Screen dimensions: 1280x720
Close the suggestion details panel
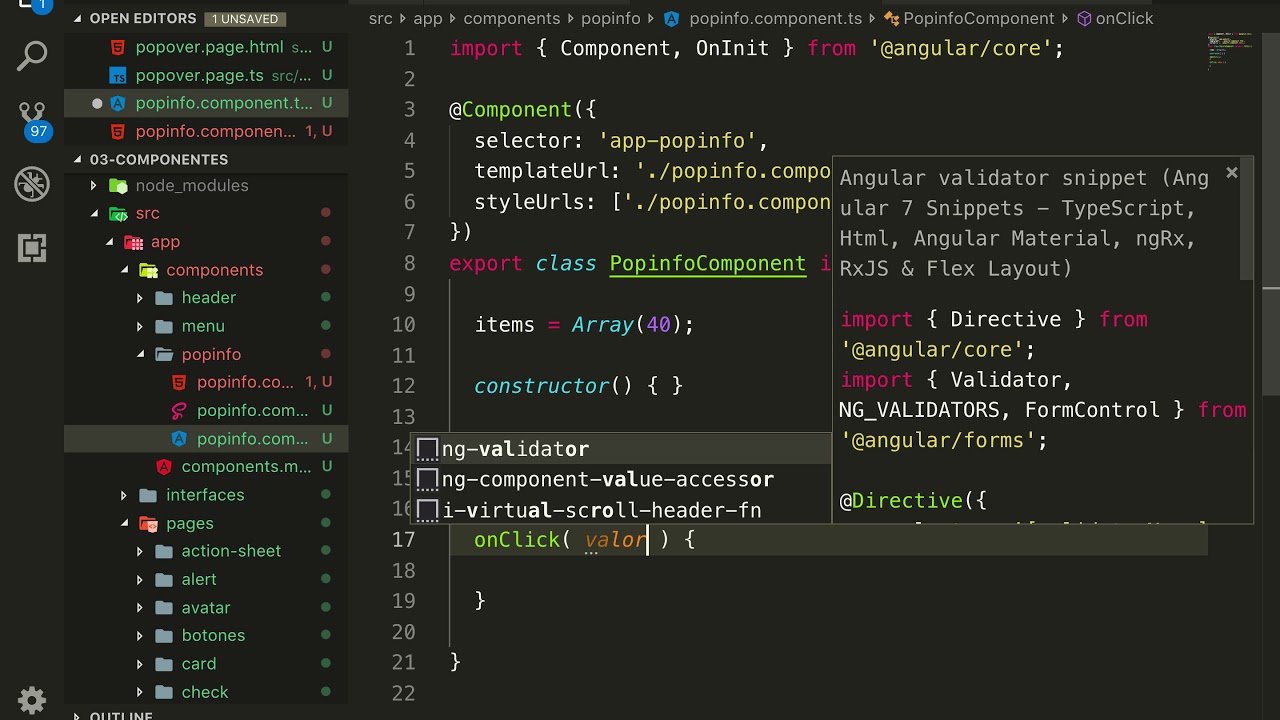pos(1232,173)
